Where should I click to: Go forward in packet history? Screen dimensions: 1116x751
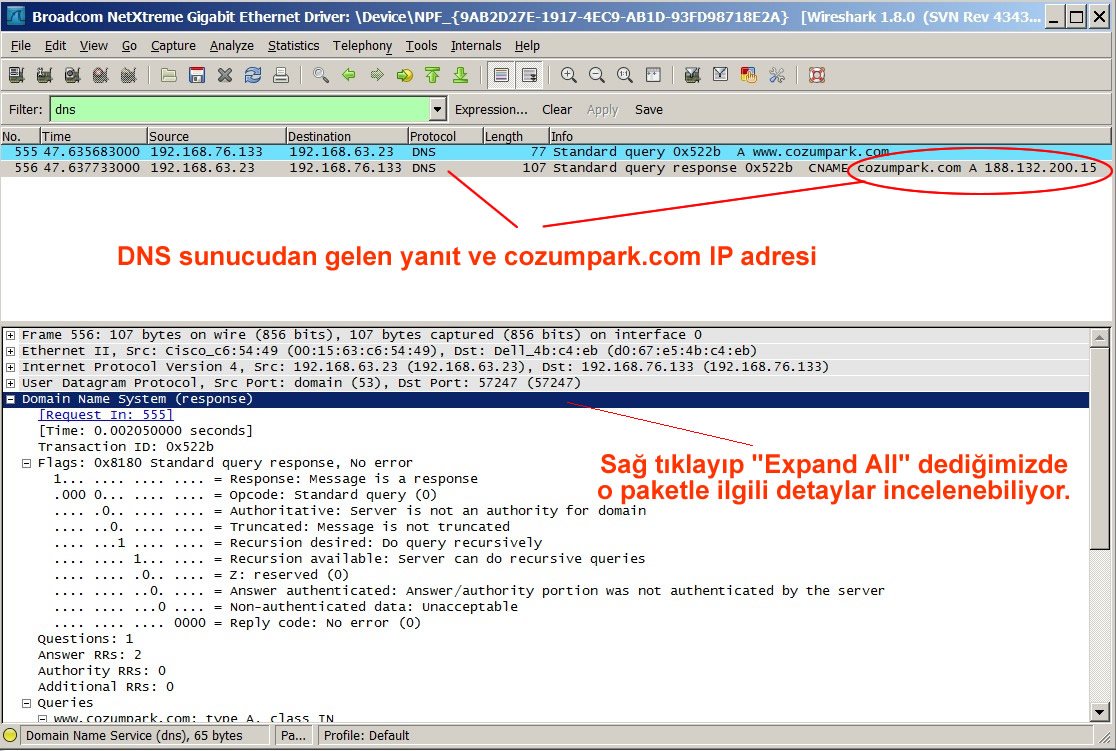377,75
